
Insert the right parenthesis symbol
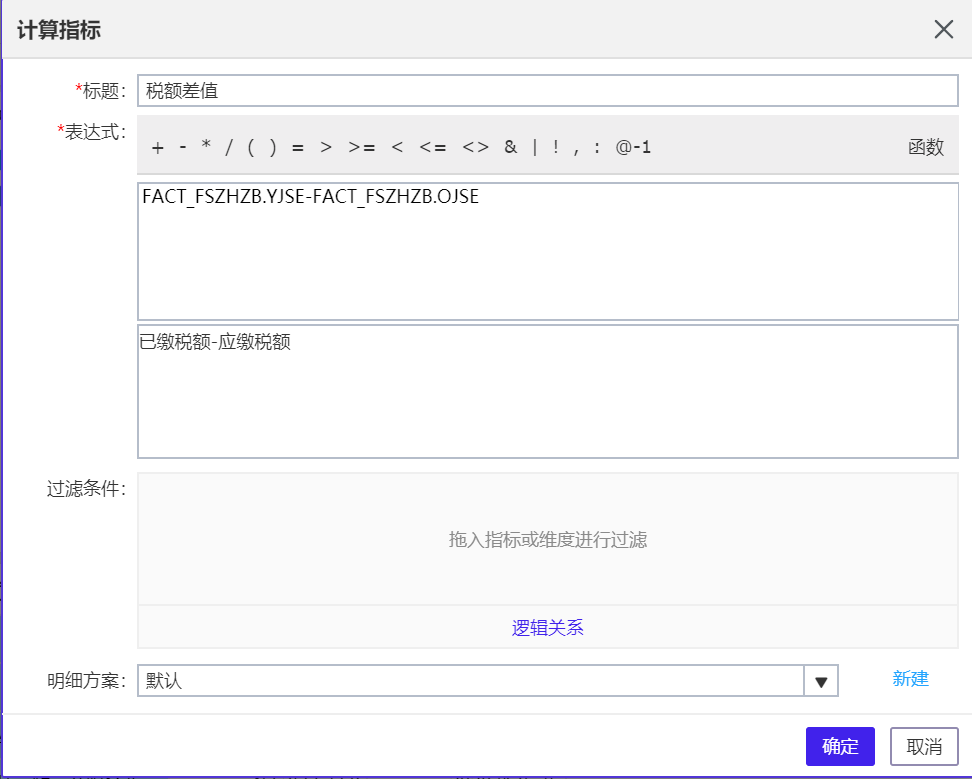(272, 147)
